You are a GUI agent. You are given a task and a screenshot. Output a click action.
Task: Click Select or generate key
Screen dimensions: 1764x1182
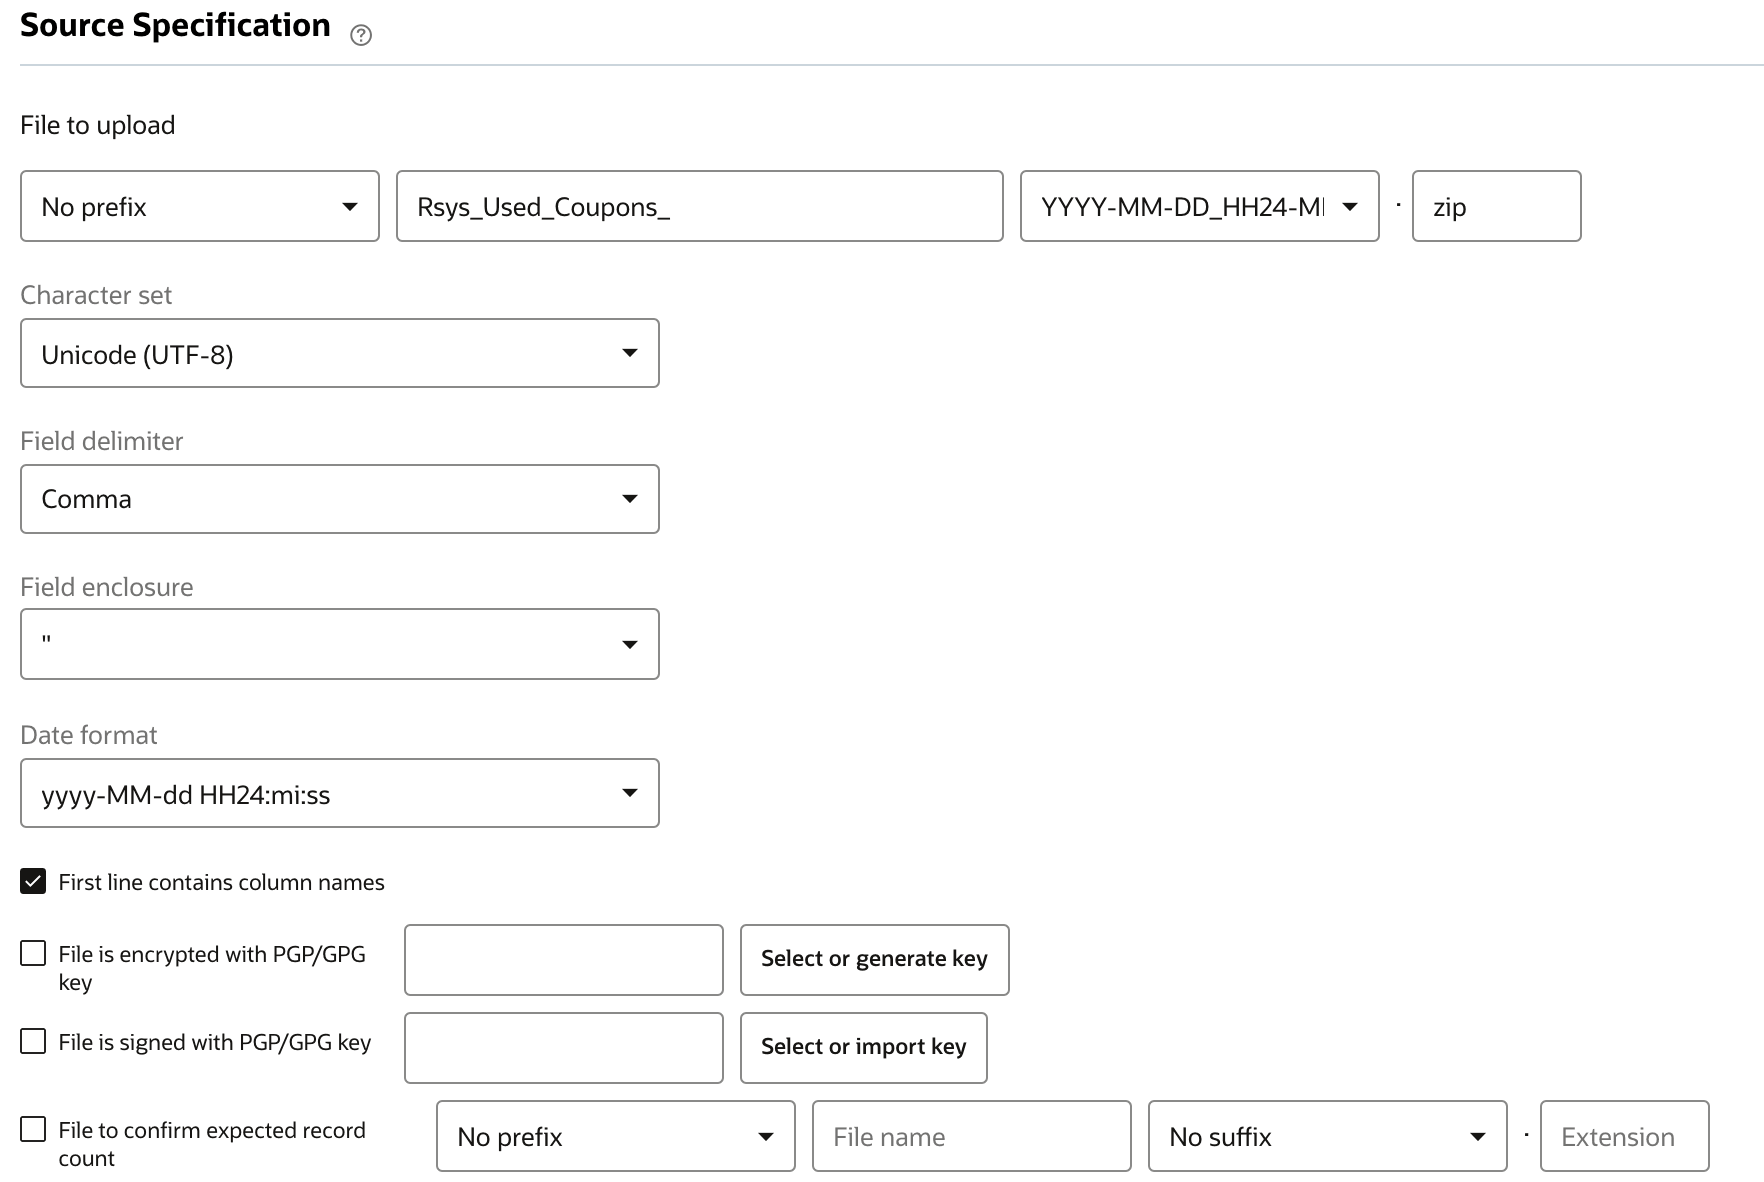point(874,959)
